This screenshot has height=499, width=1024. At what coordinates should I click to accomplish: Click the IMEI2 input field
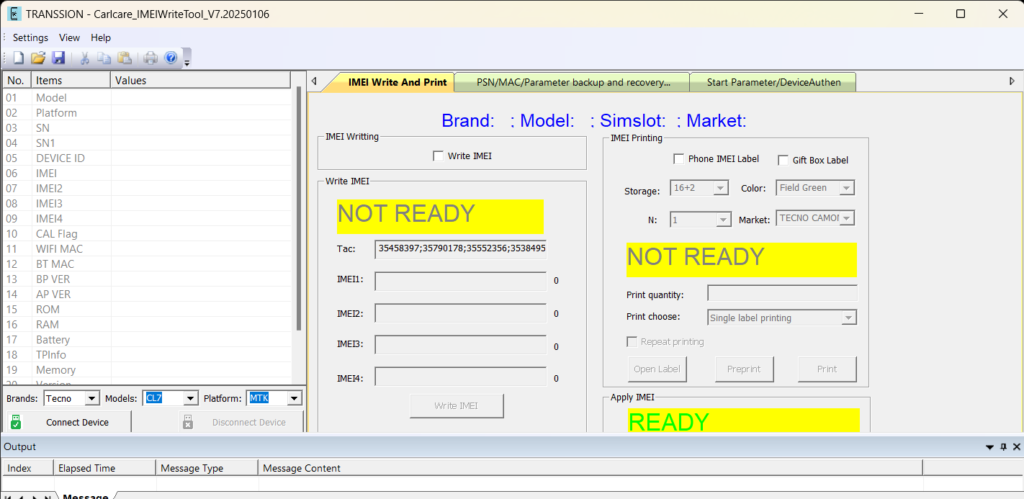[461, 314]
